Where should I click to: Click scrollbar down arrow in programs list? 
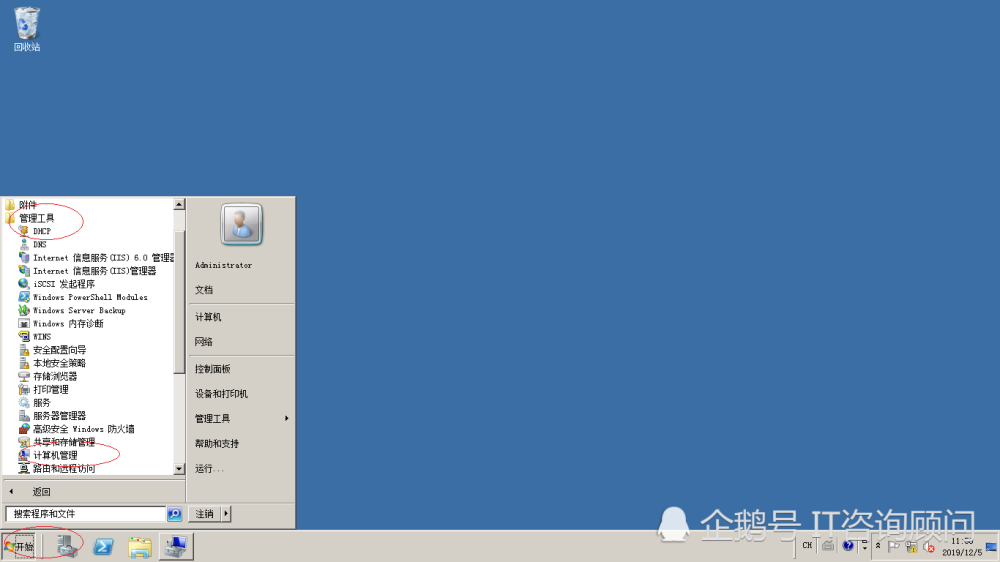point(179,469)
